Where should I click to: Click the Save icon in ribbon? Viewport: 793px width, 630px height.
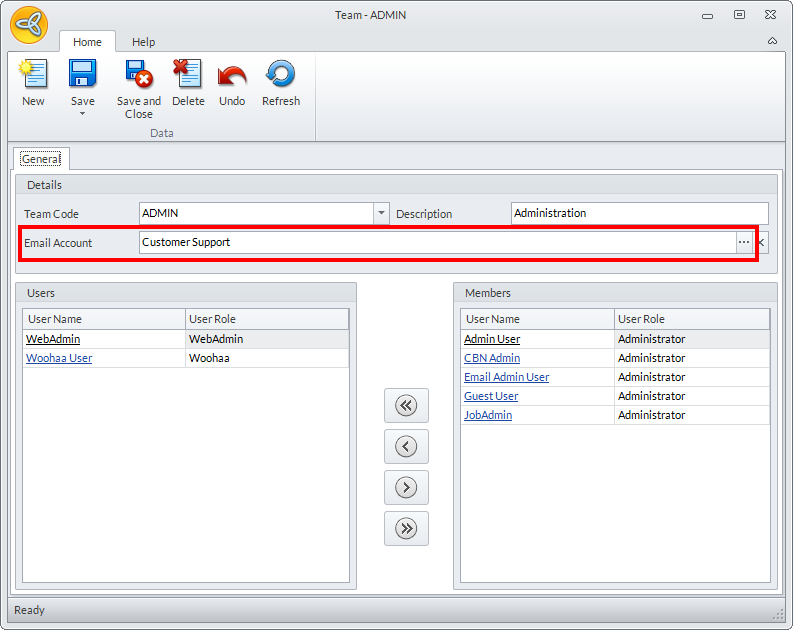coord(82,75)
